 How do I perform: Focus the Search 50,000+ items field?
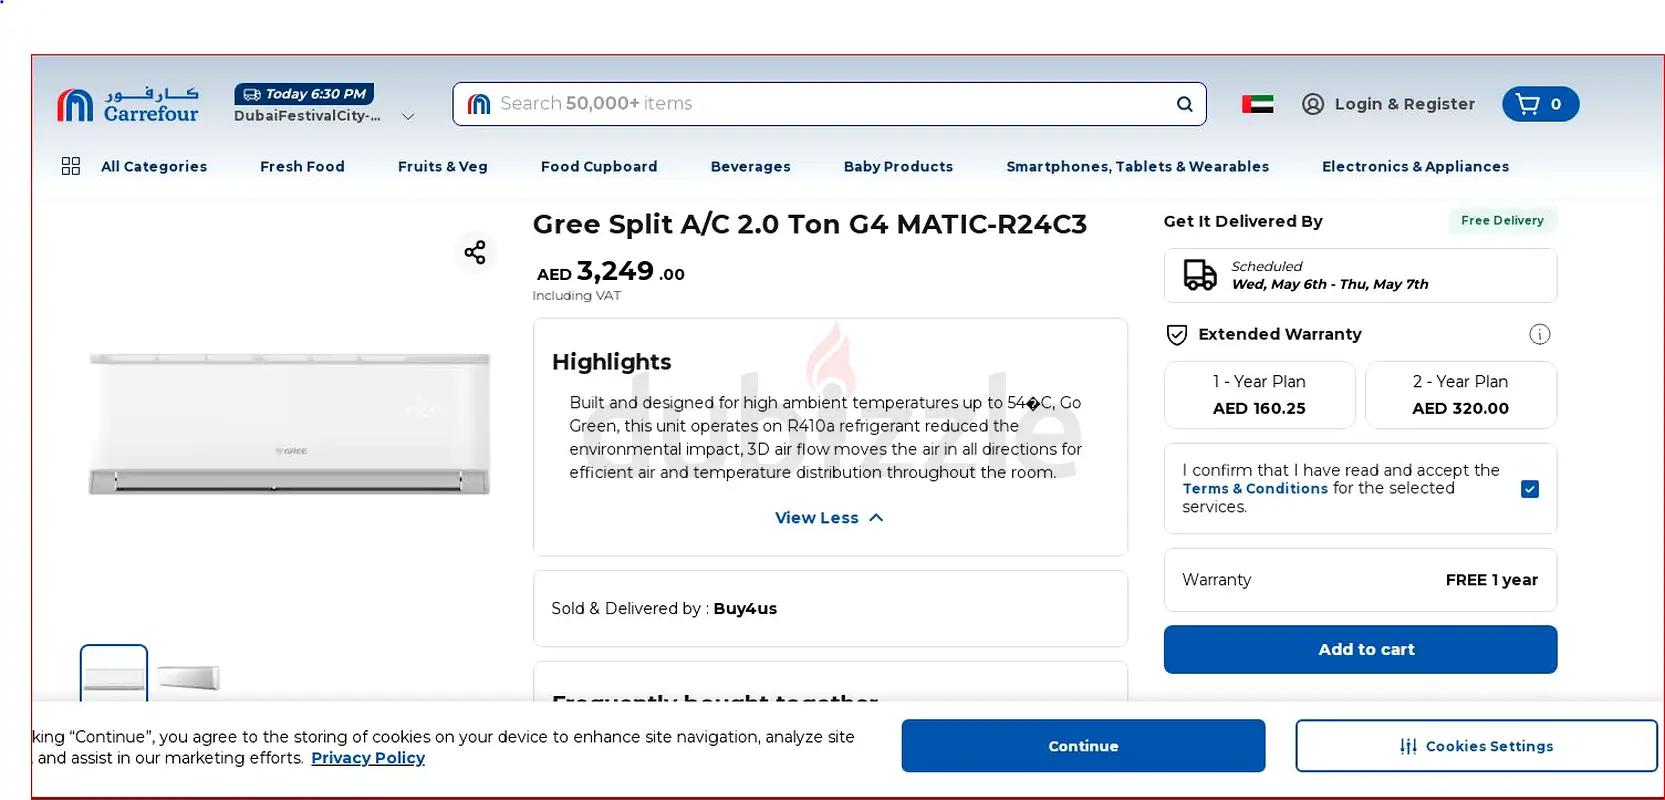click(x=830, y=104)
